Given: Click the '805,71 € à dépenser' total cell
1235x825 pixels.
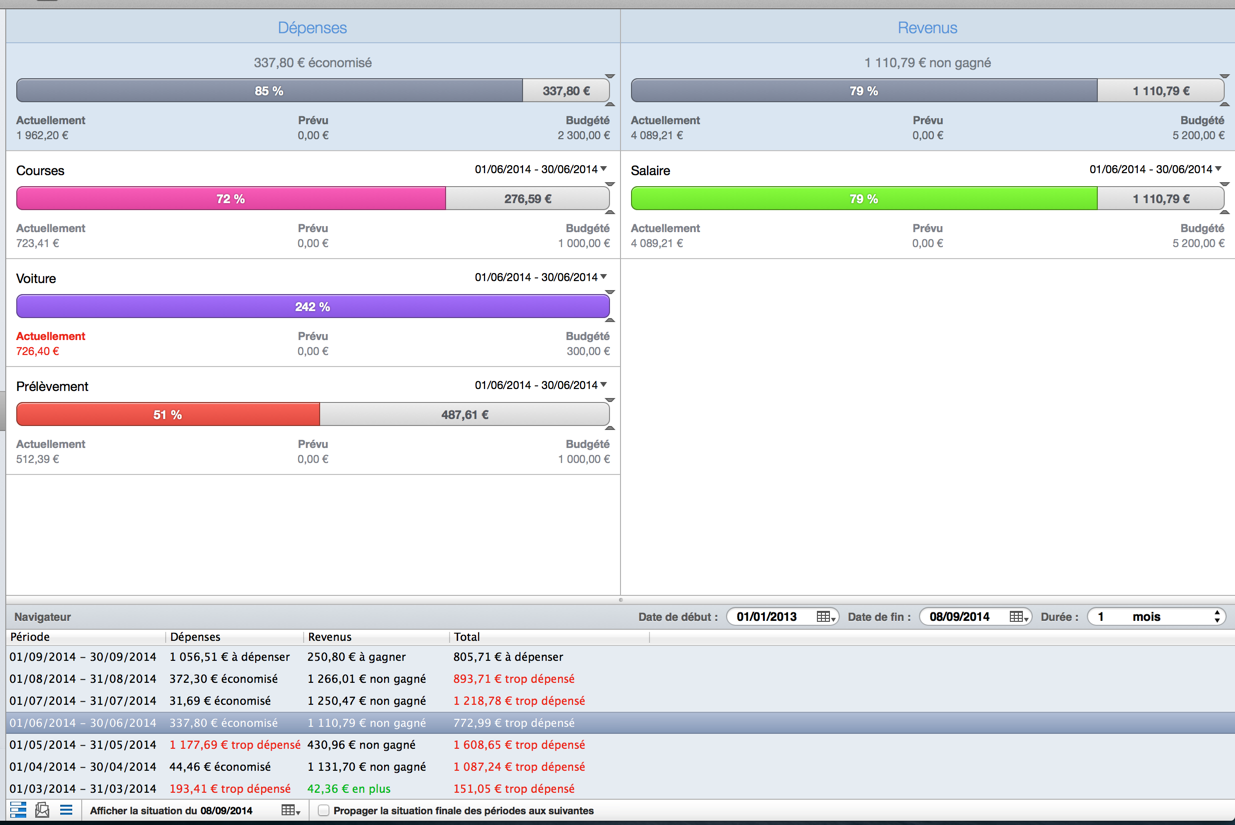Looking at the screenshot, I should pyautogui.click(x=508, y=657).
